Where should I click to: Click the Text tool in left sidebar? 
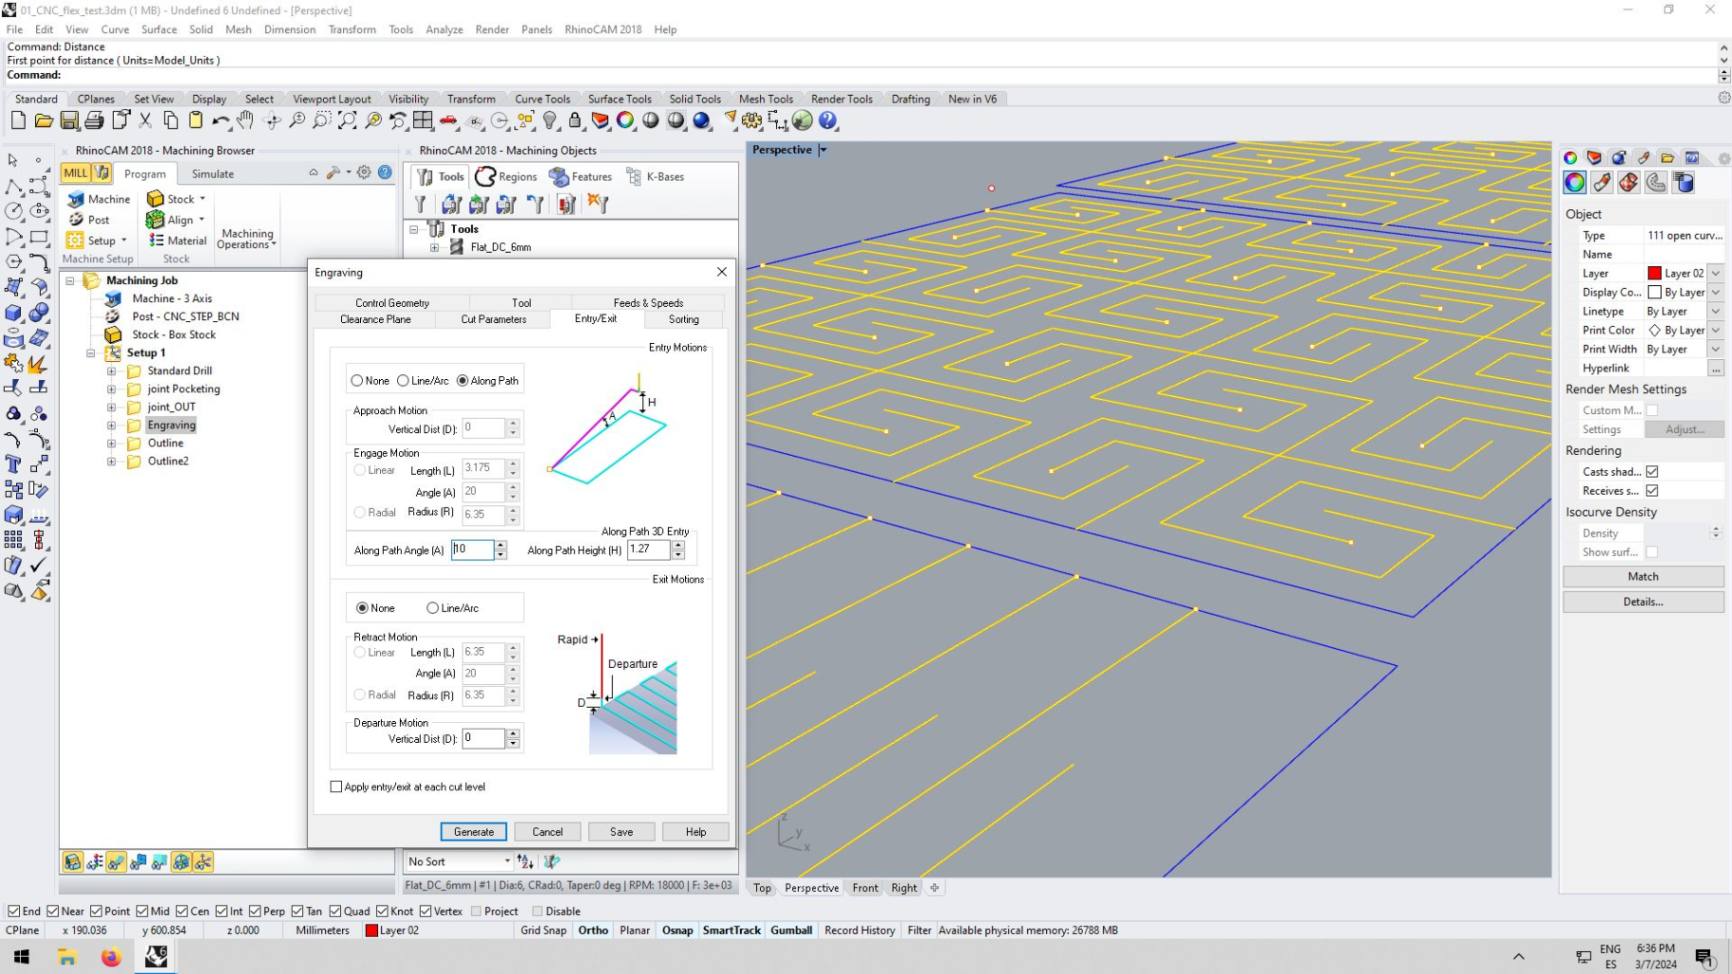[x=14, y=464]
